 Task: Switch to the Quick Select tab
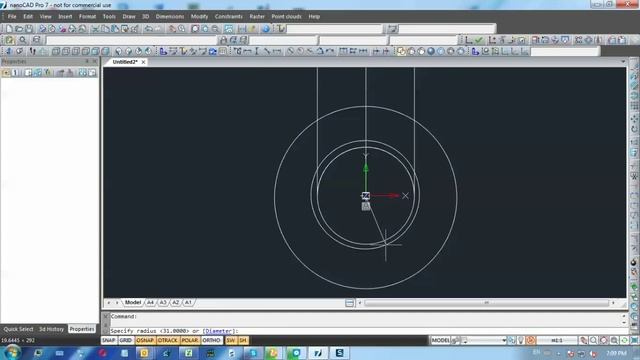coord(18,329)
